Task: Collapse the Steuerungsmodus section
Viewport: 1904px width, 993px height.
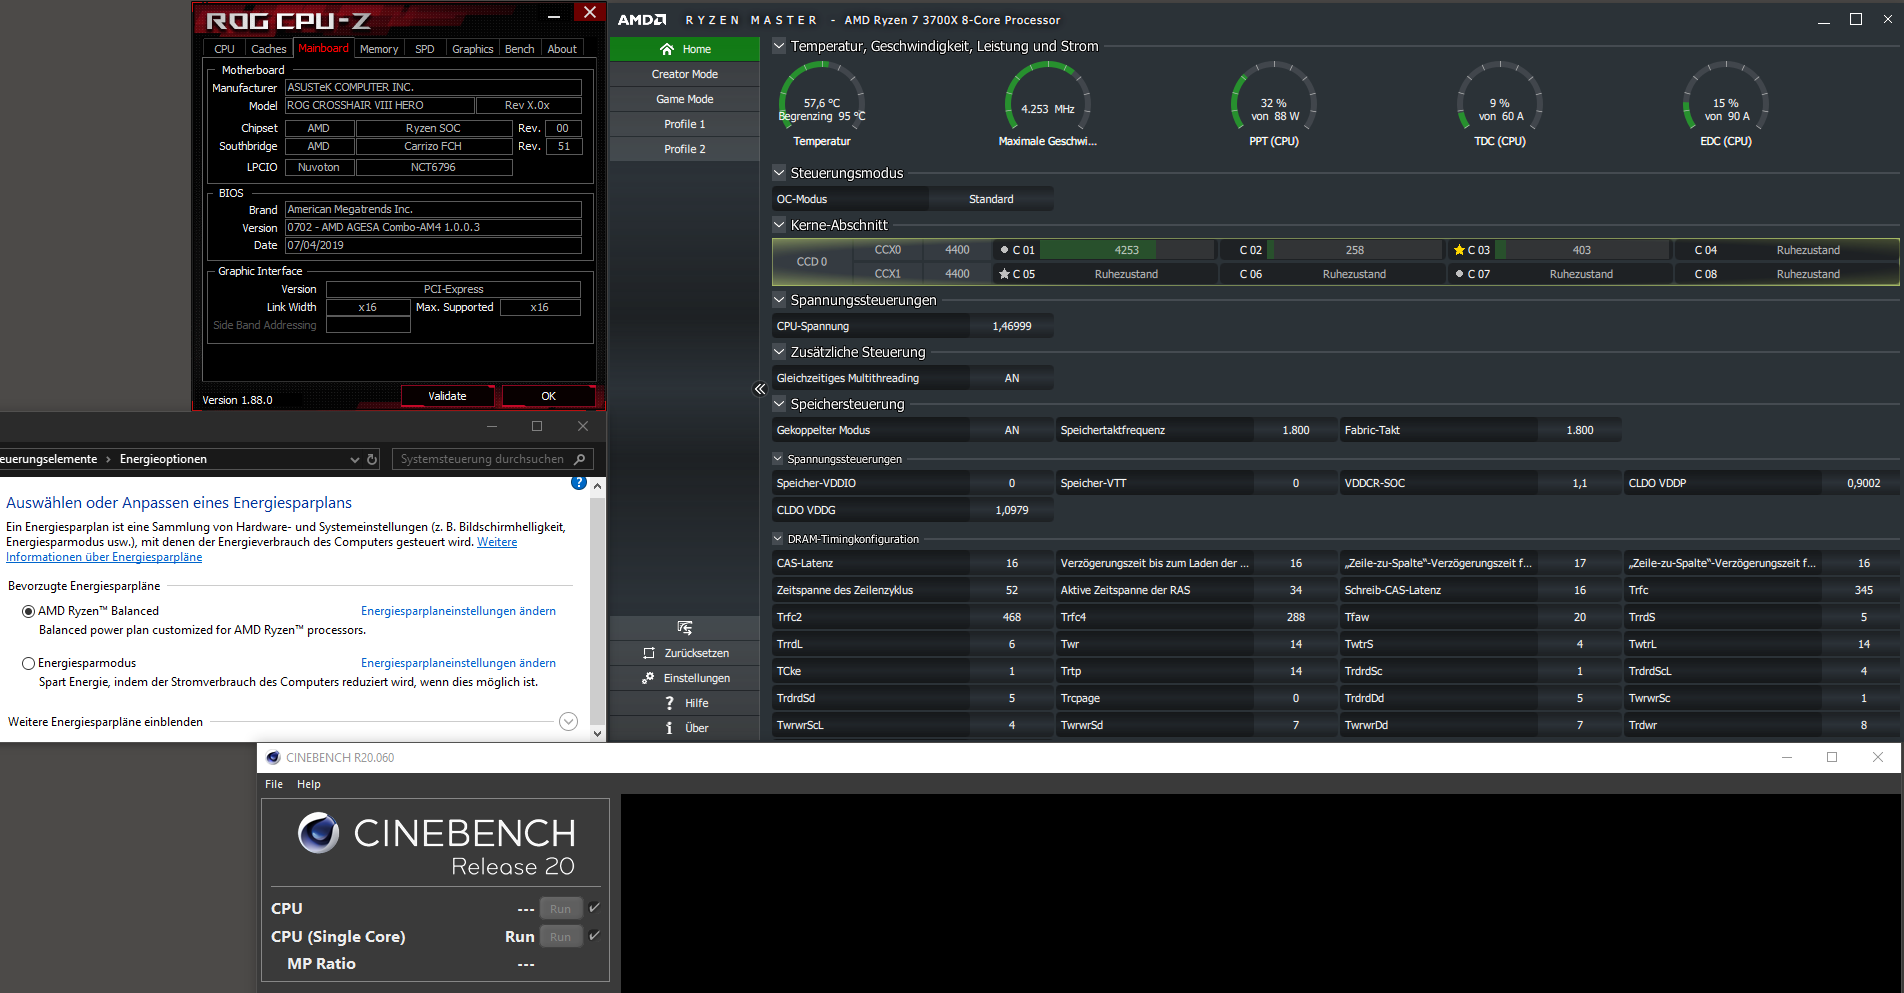Action: [779, 173]
